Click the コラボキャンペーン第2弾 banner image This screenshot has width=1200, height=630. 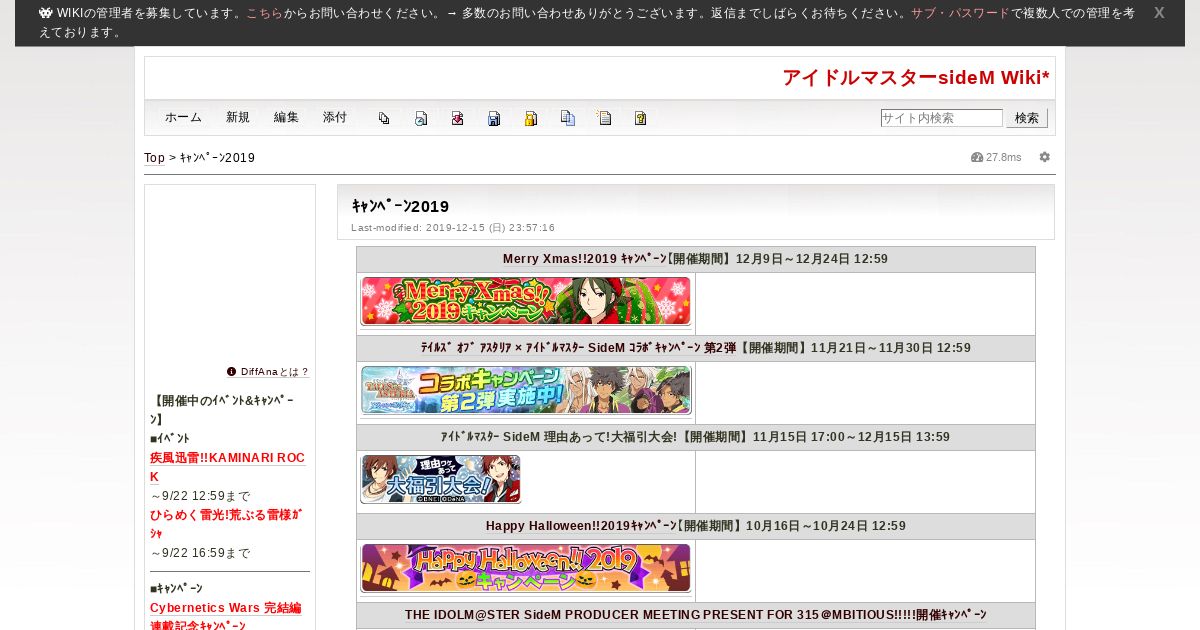click(x=526, y=390)
